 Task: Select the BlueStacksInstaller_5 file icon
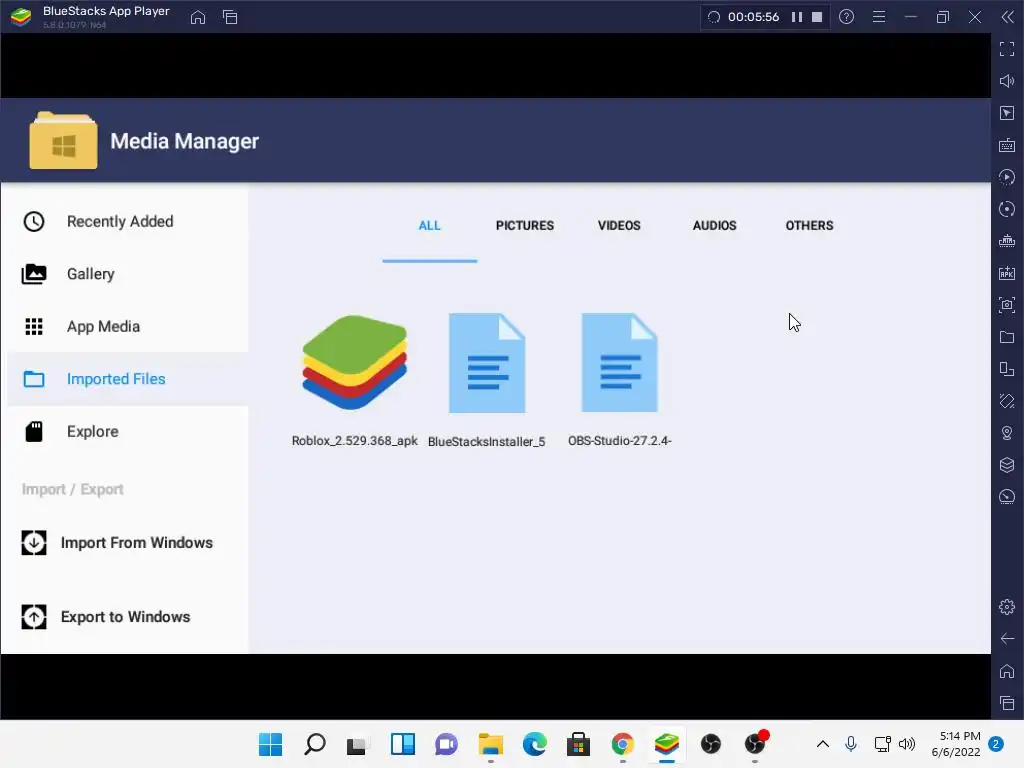[x=487, y=363]
